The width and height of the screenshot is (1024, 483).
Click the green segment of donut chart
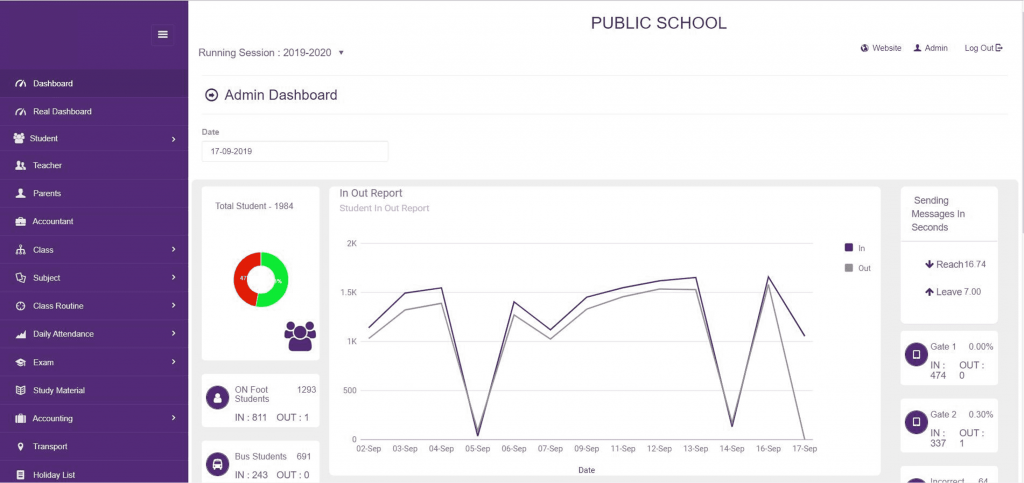tap(281, 279)
